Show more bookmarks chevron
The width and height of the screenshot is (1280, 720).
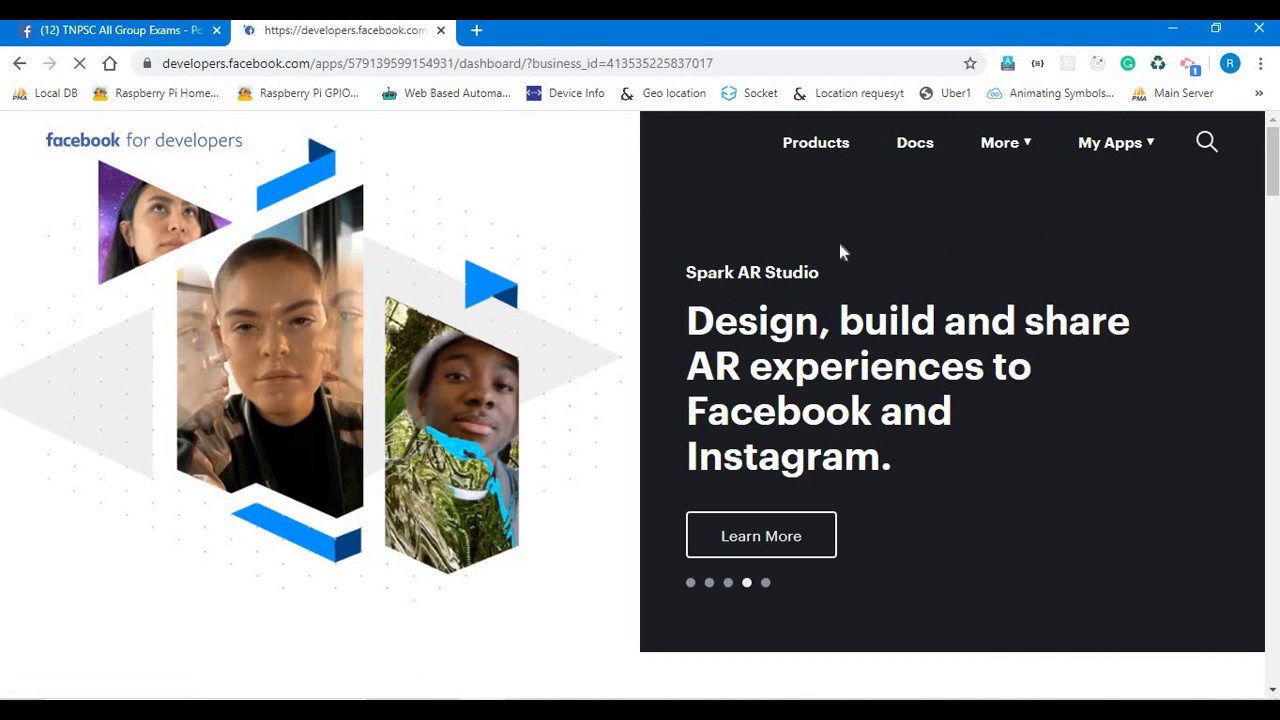coord(1259,93)
